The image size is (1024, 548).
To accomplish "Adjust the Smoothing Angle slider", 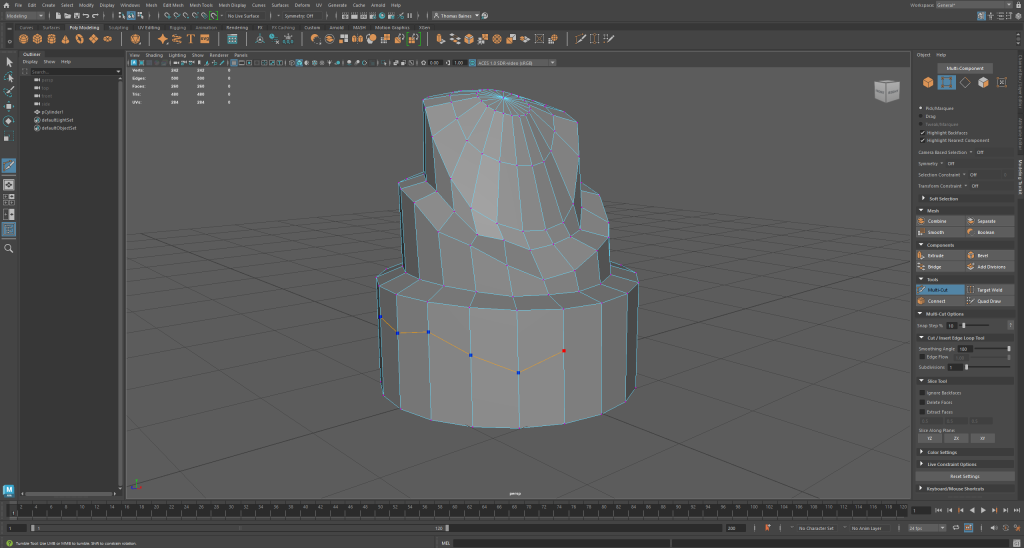I will pyautogui.click(x=1007, y=349).
